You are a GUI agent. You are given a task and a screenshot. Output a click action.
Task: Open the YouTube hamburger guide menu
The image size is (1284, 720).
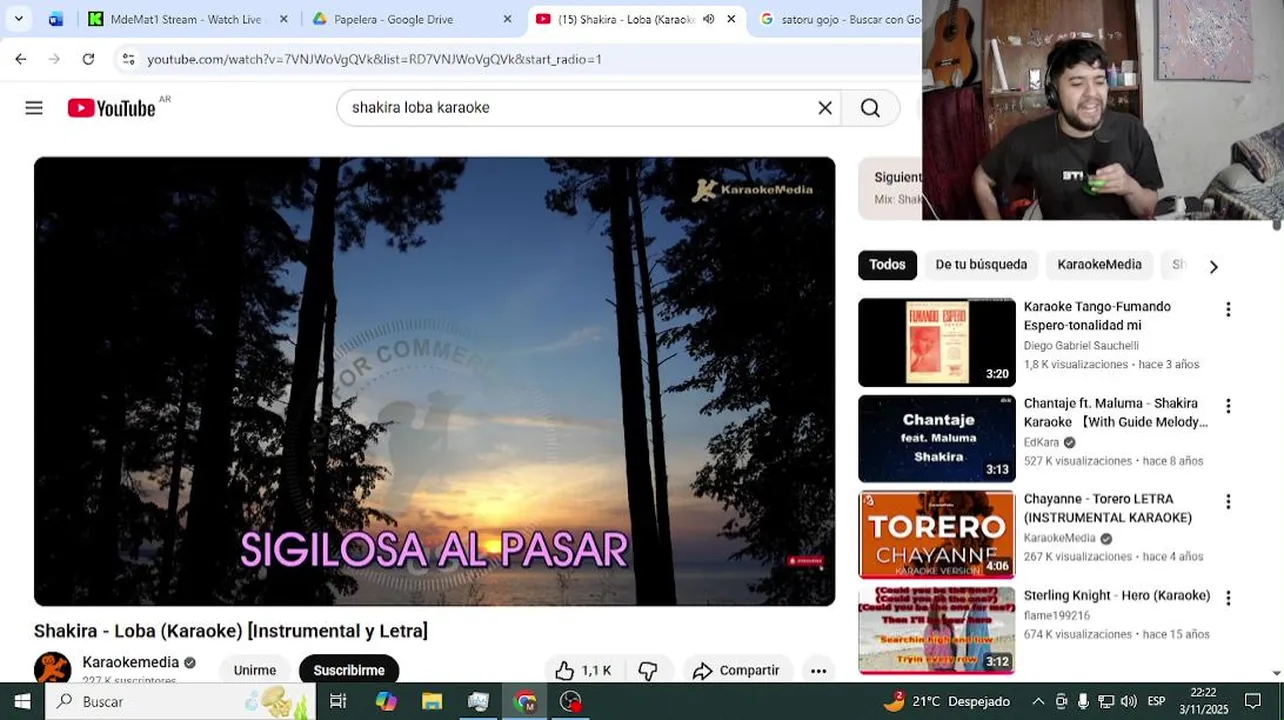[34, 108]
